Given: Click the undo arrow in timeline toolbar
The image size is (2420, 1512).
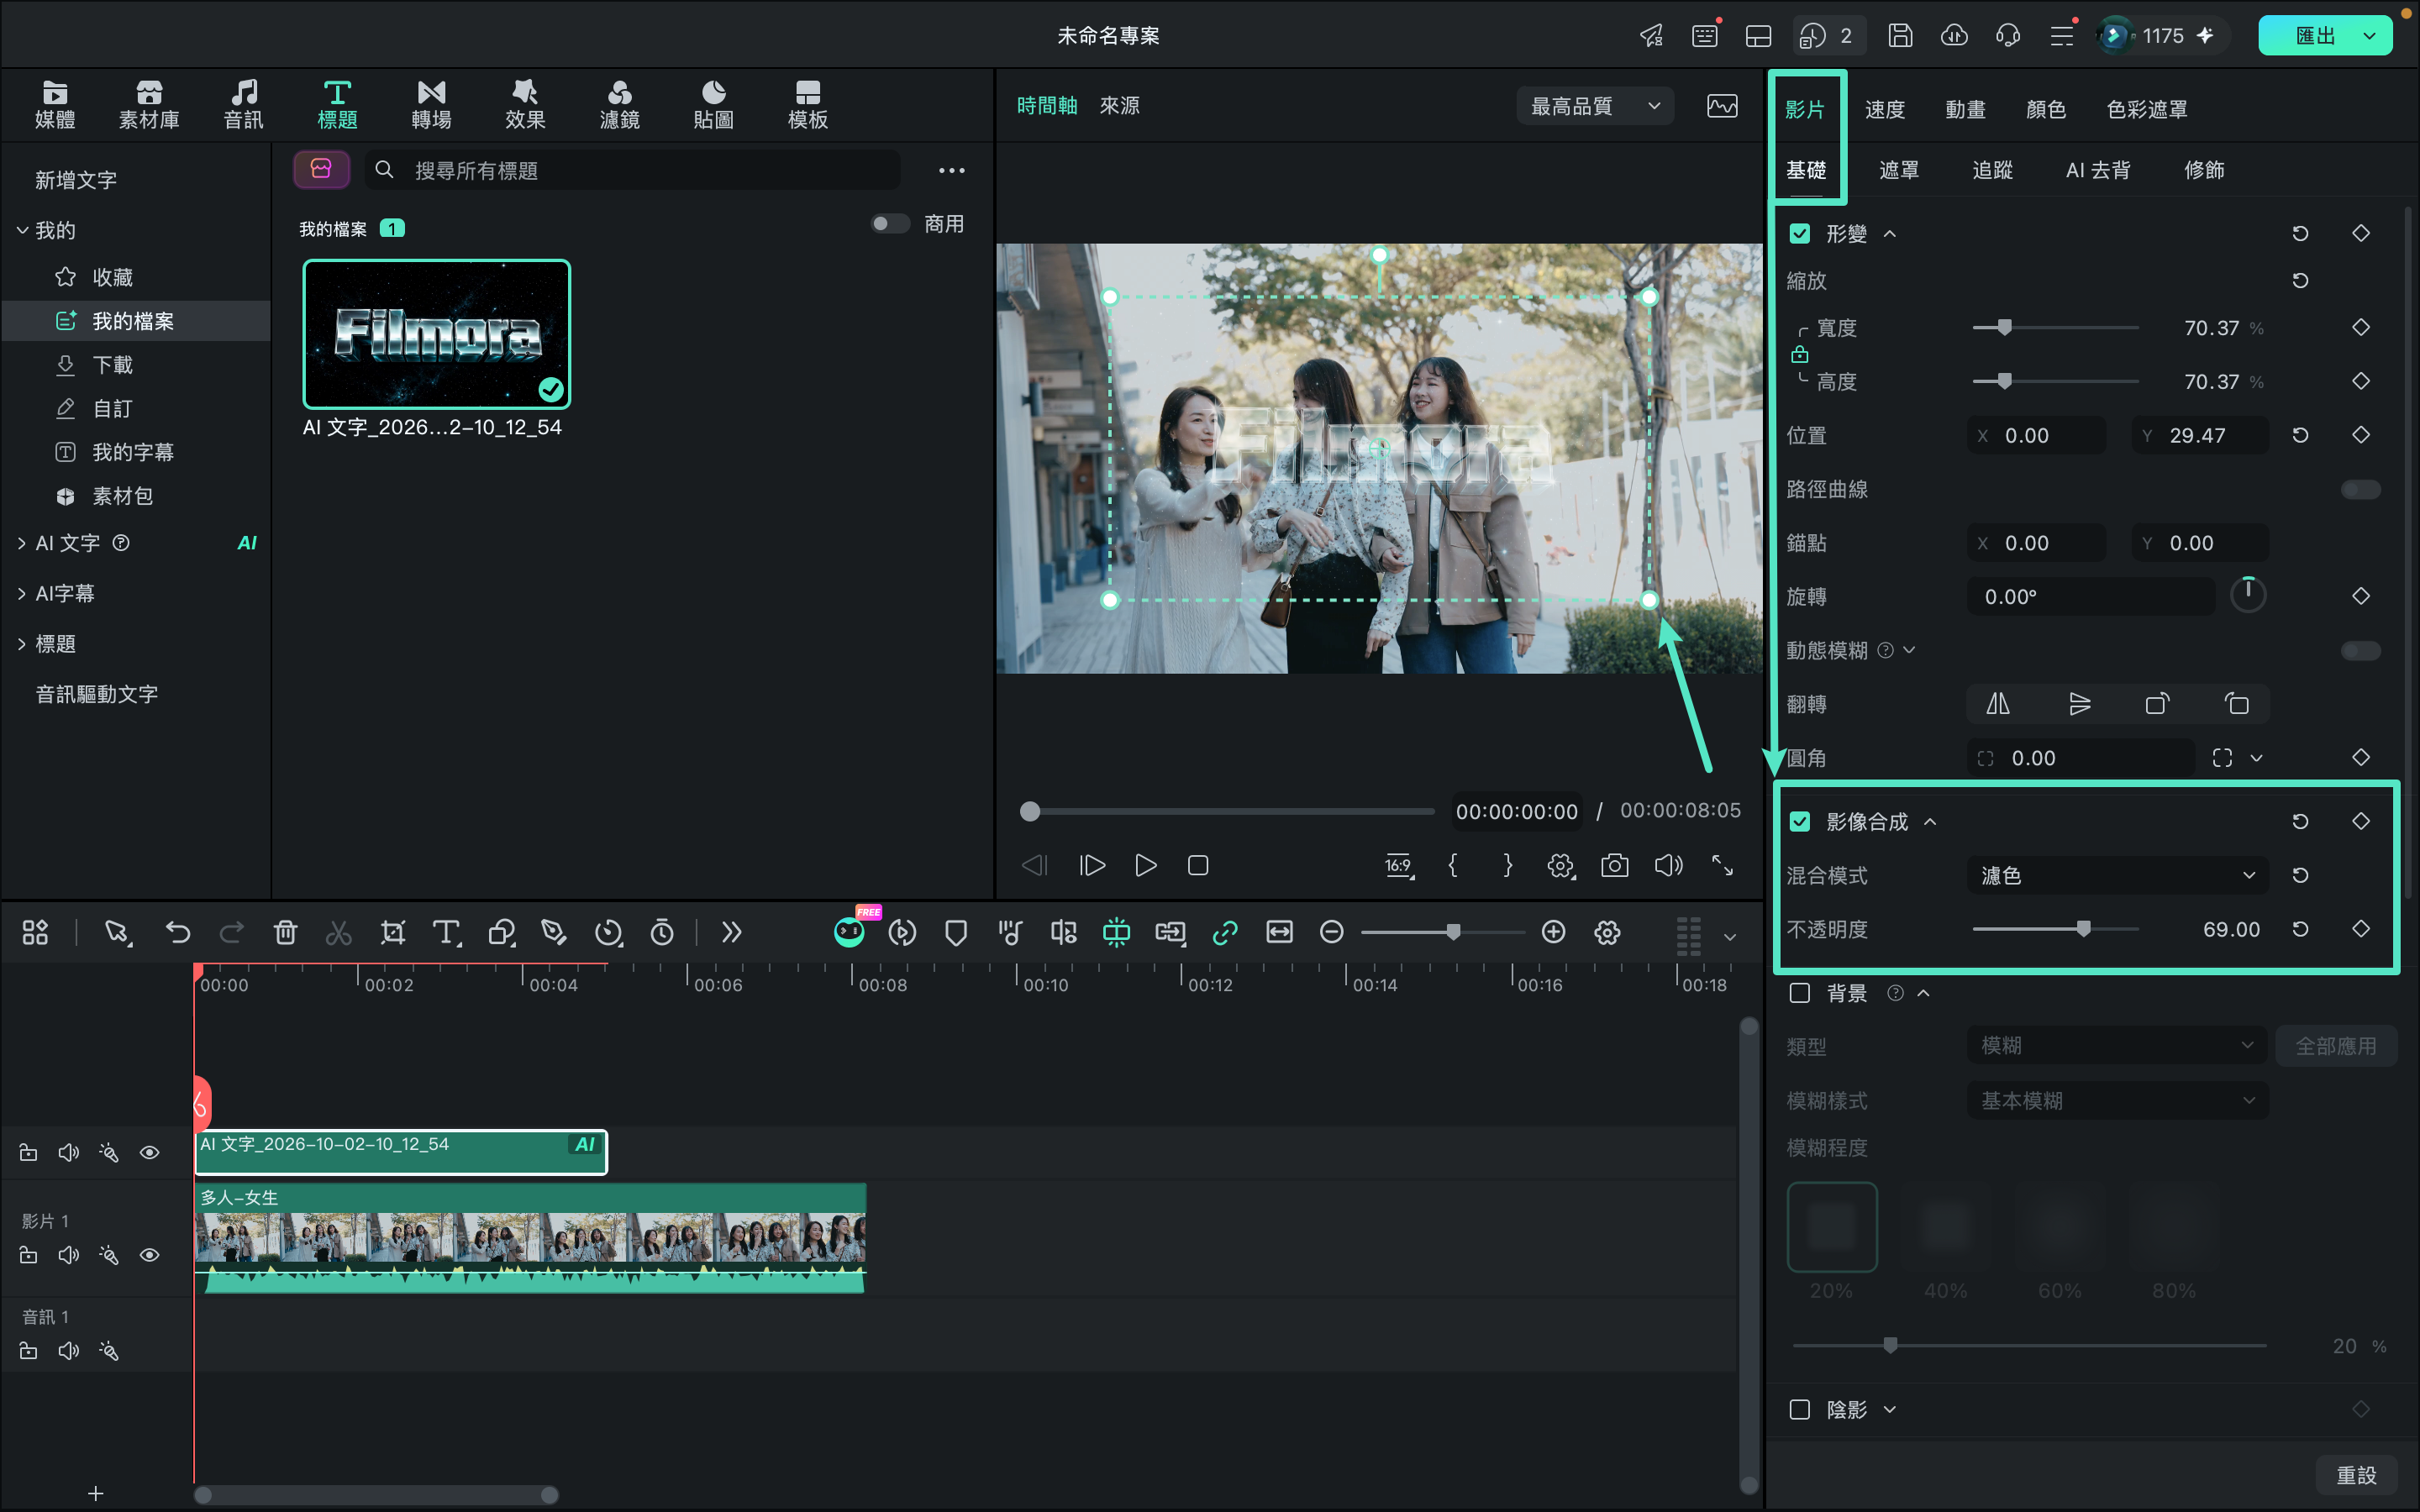Looking at the screenshot, I should pyautogui.click(x=178, y=932).
